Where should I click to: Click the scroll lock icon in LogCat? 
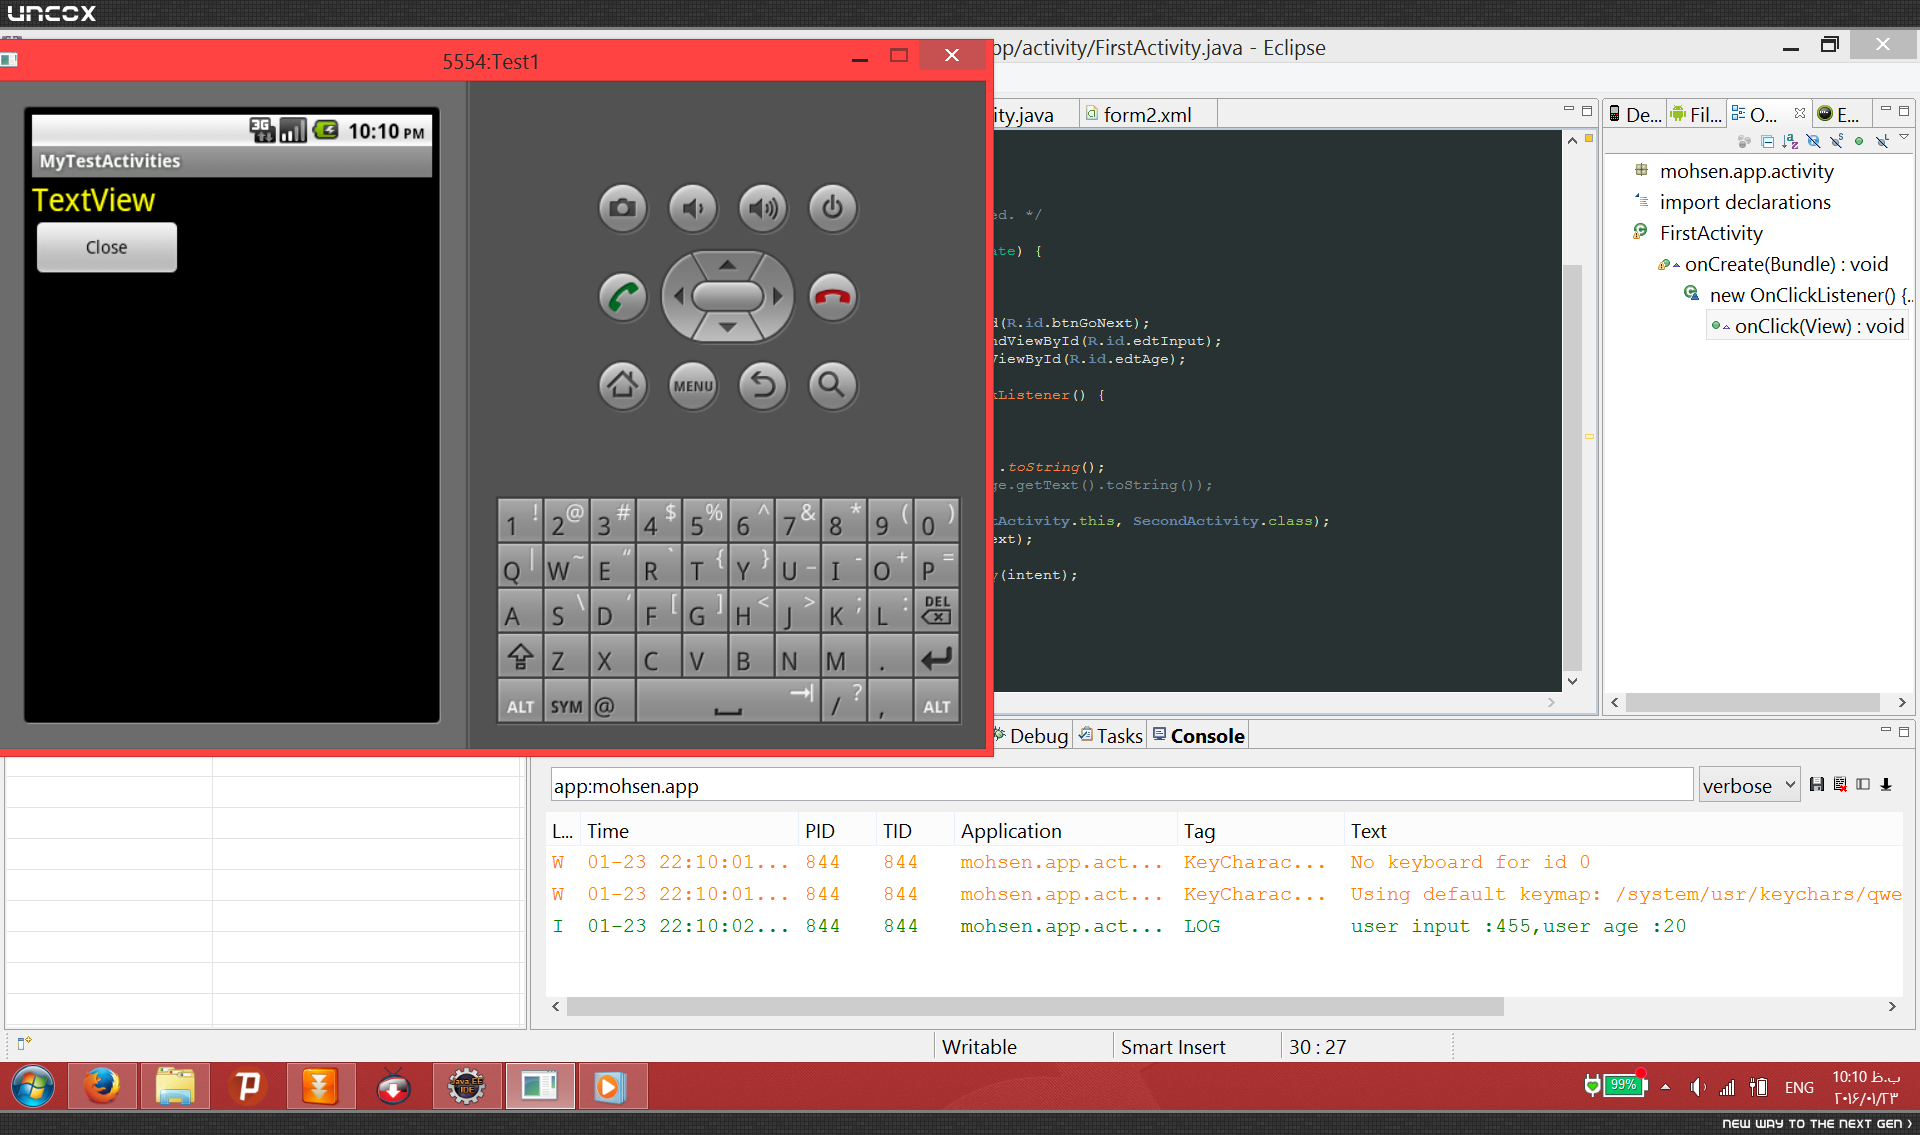(1886, 785)
